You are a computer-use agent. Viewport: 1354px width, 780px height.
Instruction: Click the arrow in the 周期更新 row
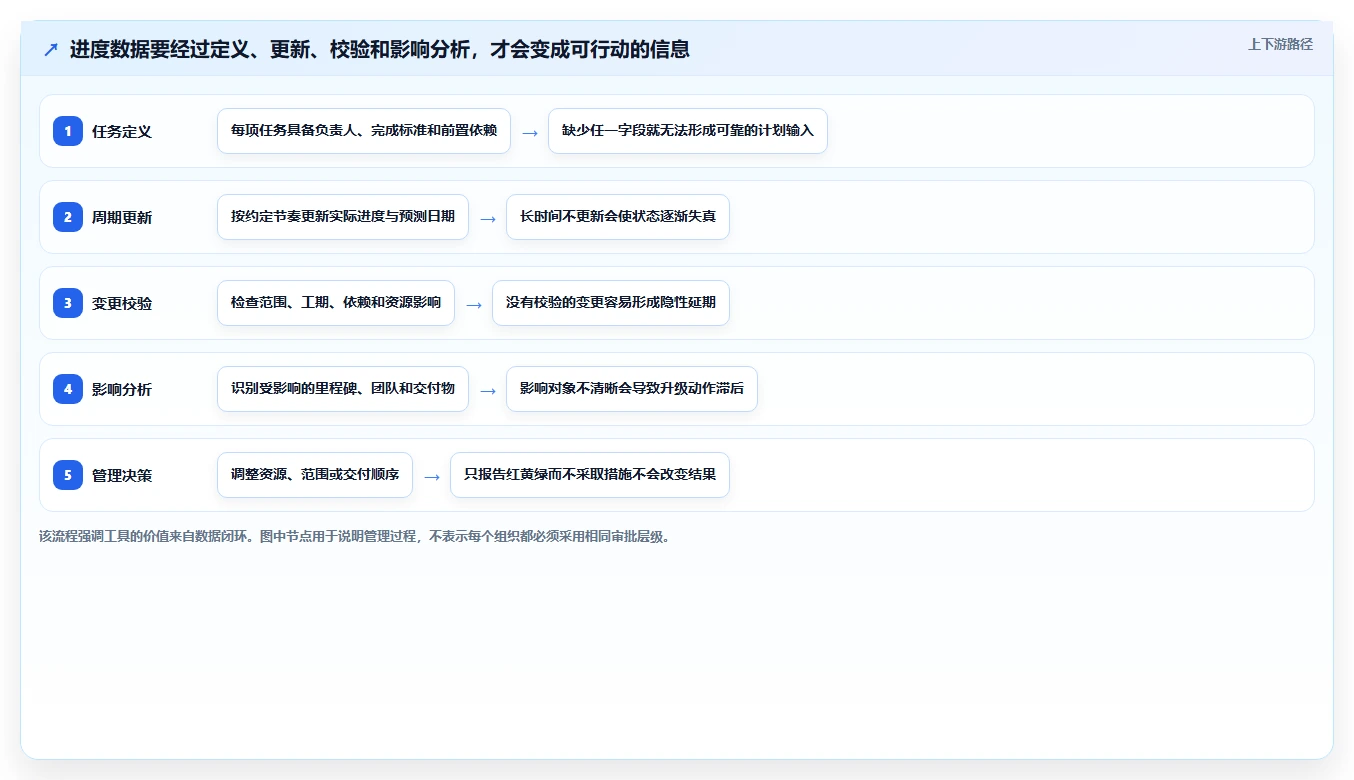(x=488, y=218)
